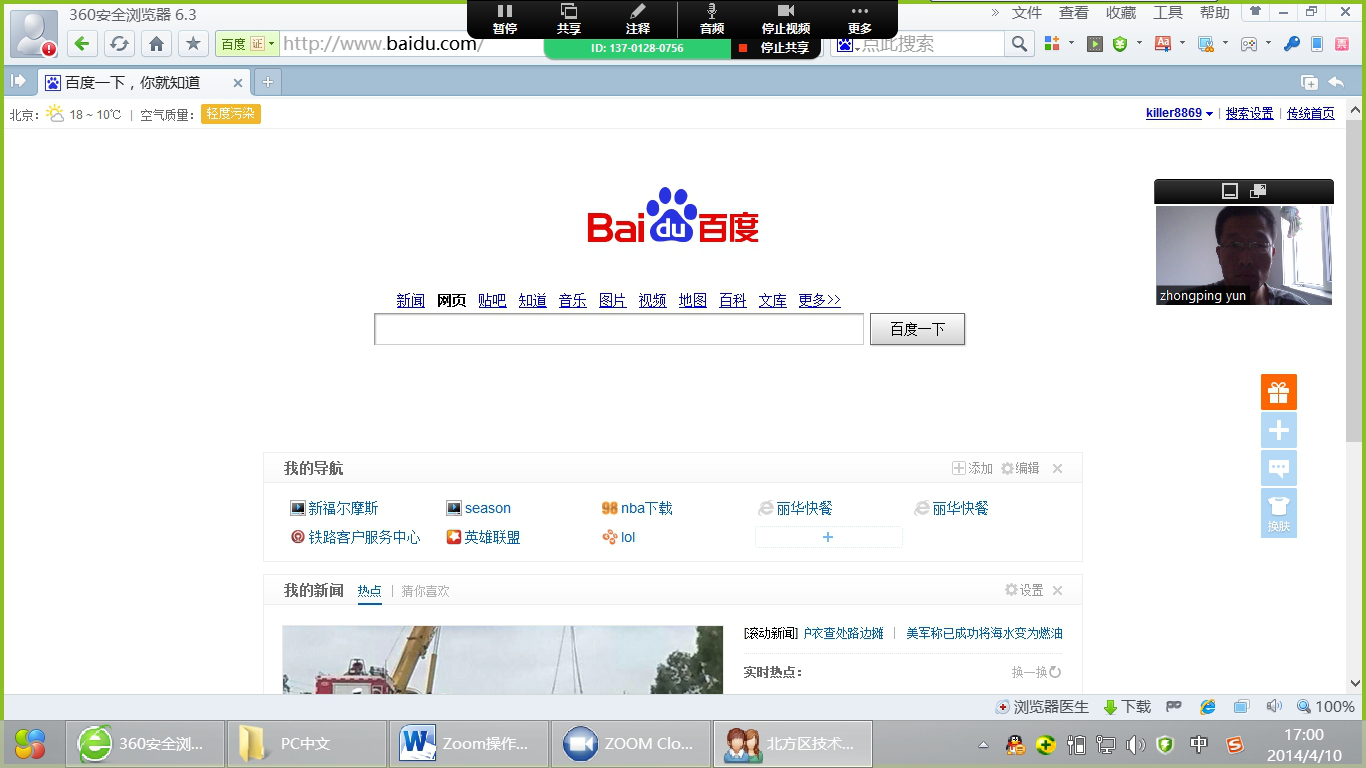The height and width of the screenshot is (768, 1366).
Task: Toggle the sidebar arrow beside tabs
Action: (18, 81)
